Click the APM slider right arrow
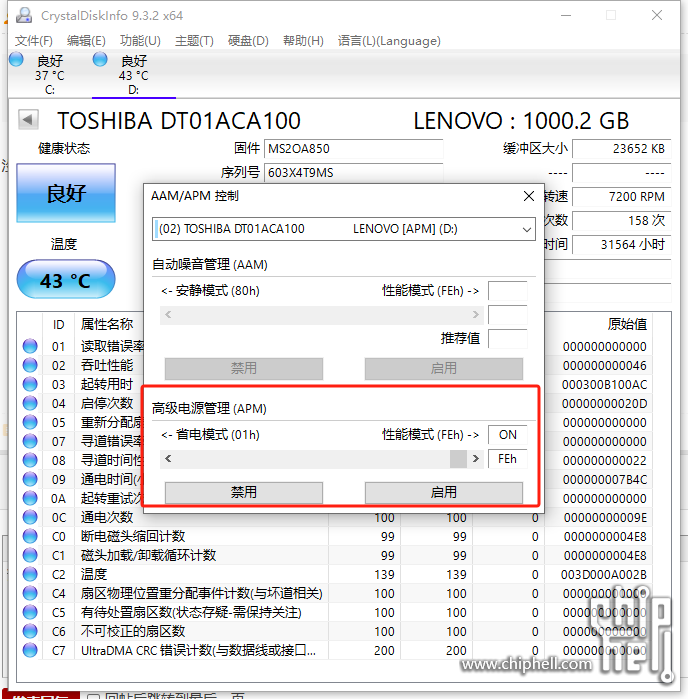The image size is (688, 699). 476,459
